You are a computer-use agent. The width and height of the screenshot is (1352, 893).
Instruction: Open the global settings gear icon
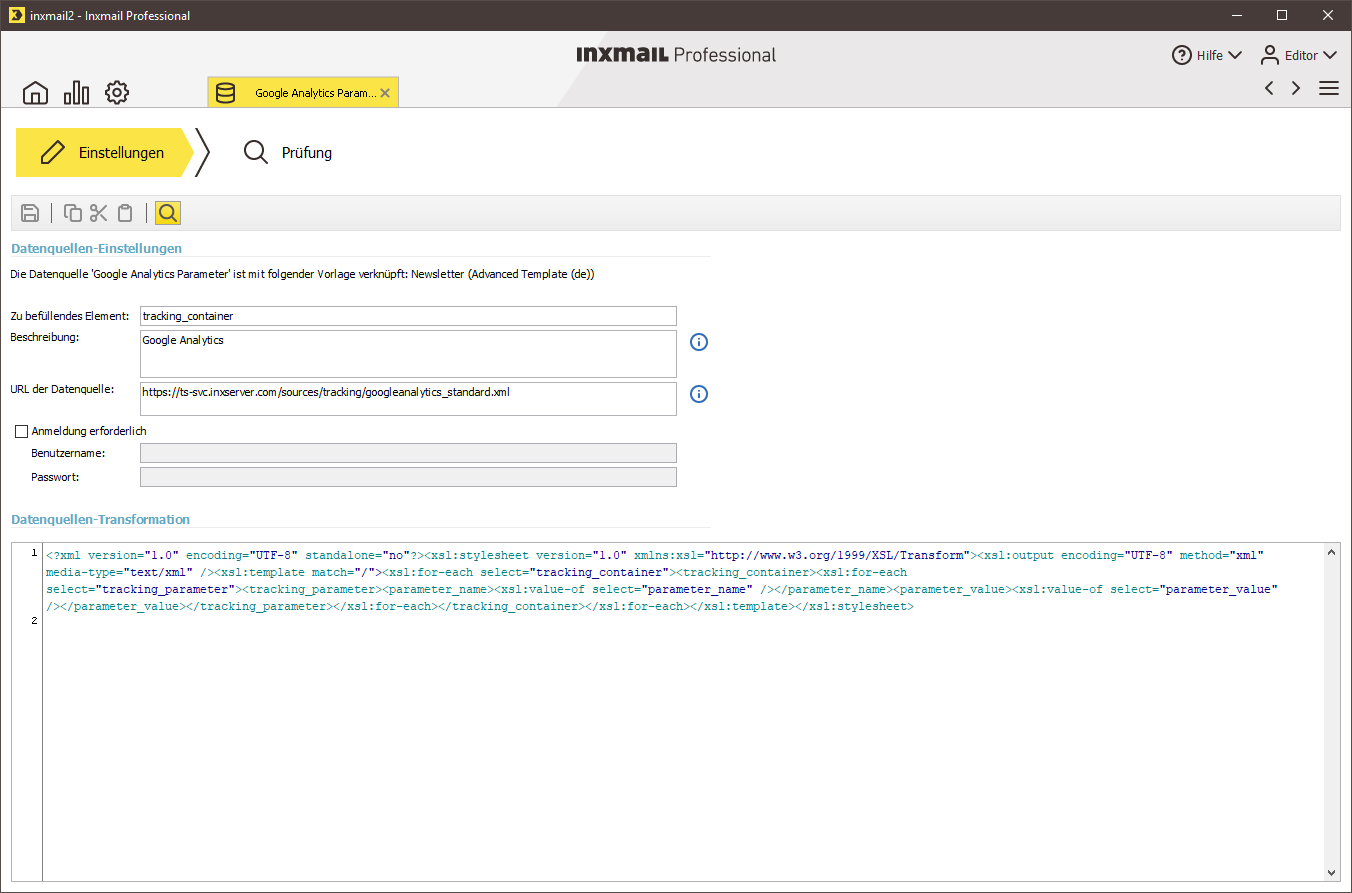pyautogui.click(x=117, y=93)
